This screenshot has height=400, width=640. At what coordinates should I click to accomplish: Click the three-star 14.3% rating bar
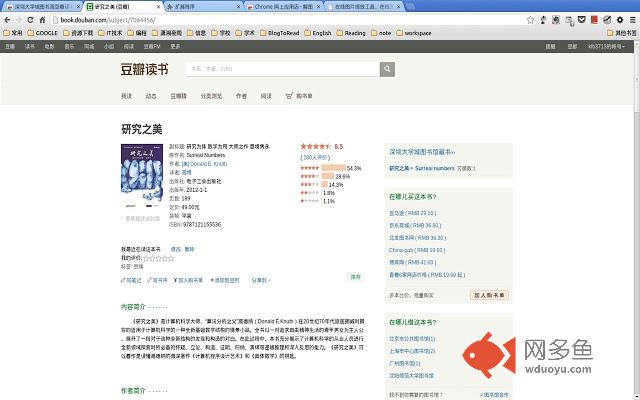[x=324, y=184]
